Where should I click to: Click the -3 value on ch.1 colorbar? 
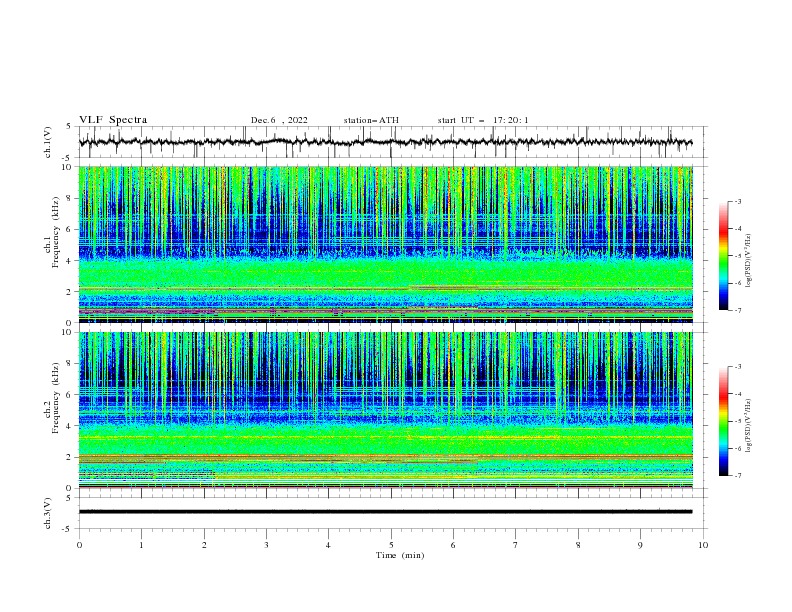(737, 201)
